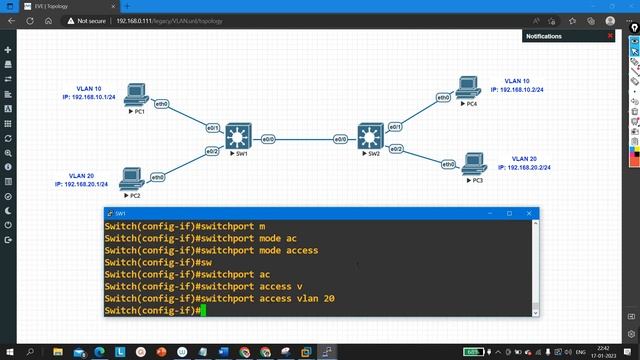Select the arrow pointer tool in annotation bar
Screen dimensions: 640x360
tap(634, 51)
